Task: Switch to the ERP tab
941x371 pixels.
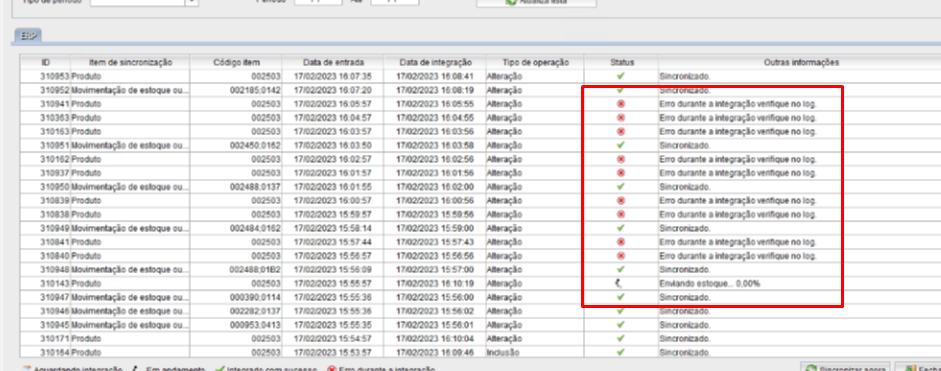Action: point(26,36)
